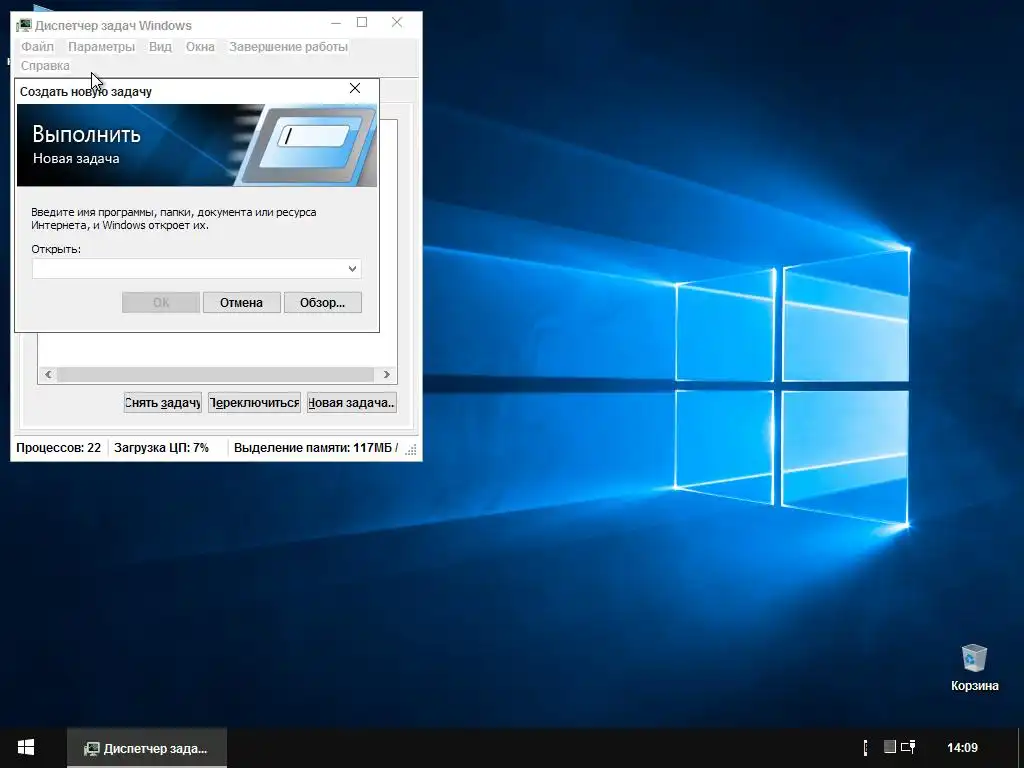The image size is (1024, 768).
Task: Click the Выделение памяти: 117МБ status text
Action: click(x=315, y=448)
